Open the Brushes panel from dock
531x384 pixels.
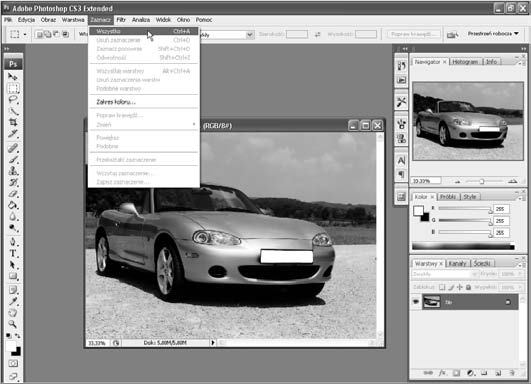[x=402, y=124]
